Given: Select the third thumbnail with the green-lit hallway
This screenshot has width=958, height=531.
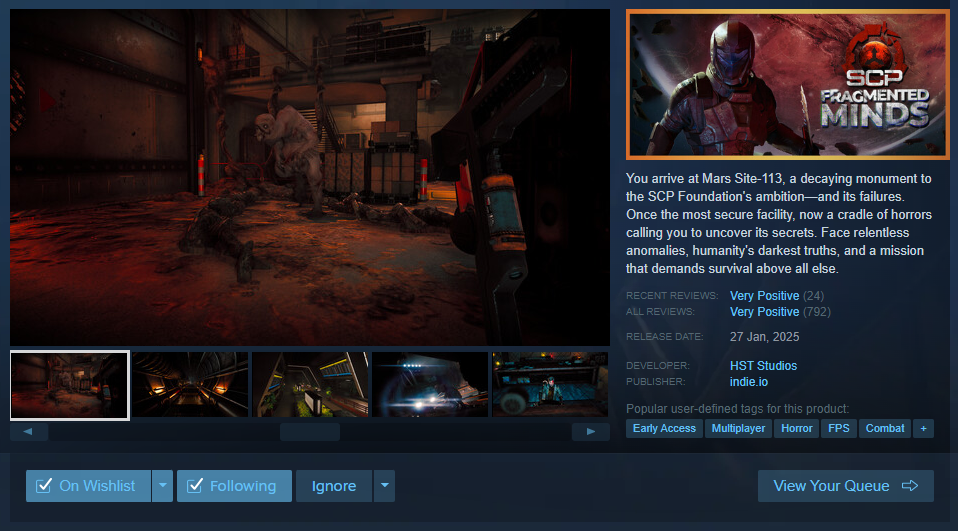Looking at the screenshot, I should (x=310, y=384).
